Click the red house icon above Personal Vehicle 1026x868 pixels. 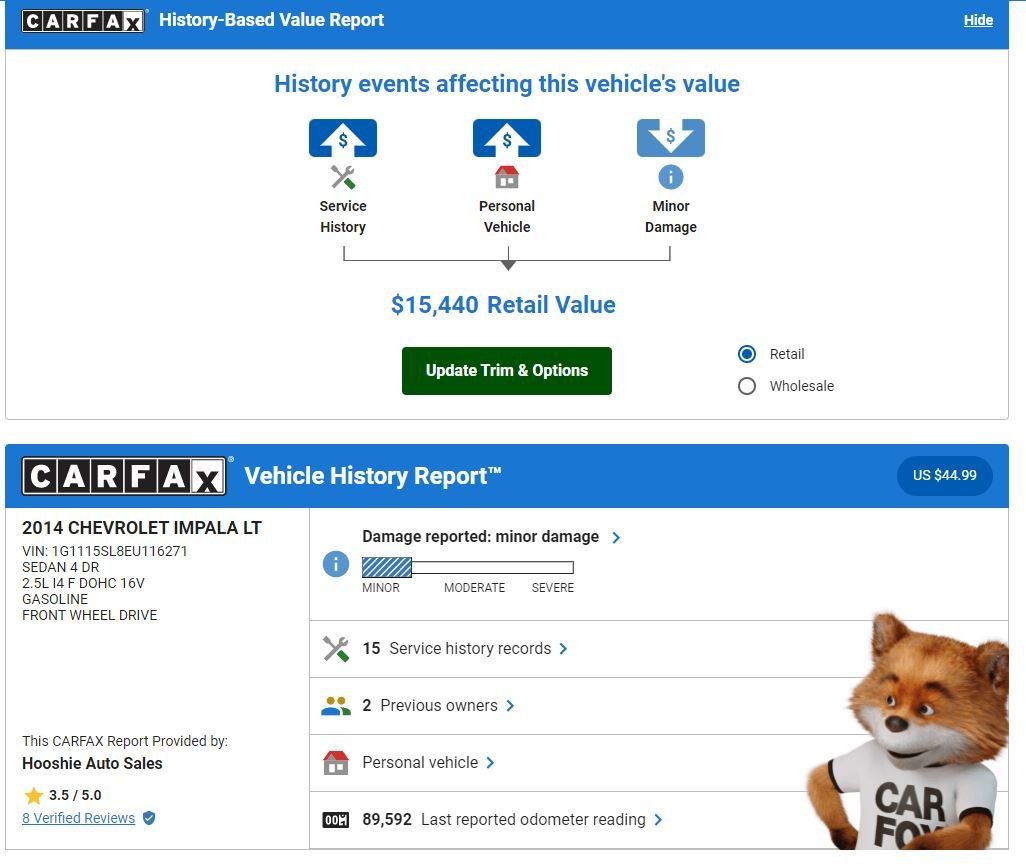coord(506,177)
